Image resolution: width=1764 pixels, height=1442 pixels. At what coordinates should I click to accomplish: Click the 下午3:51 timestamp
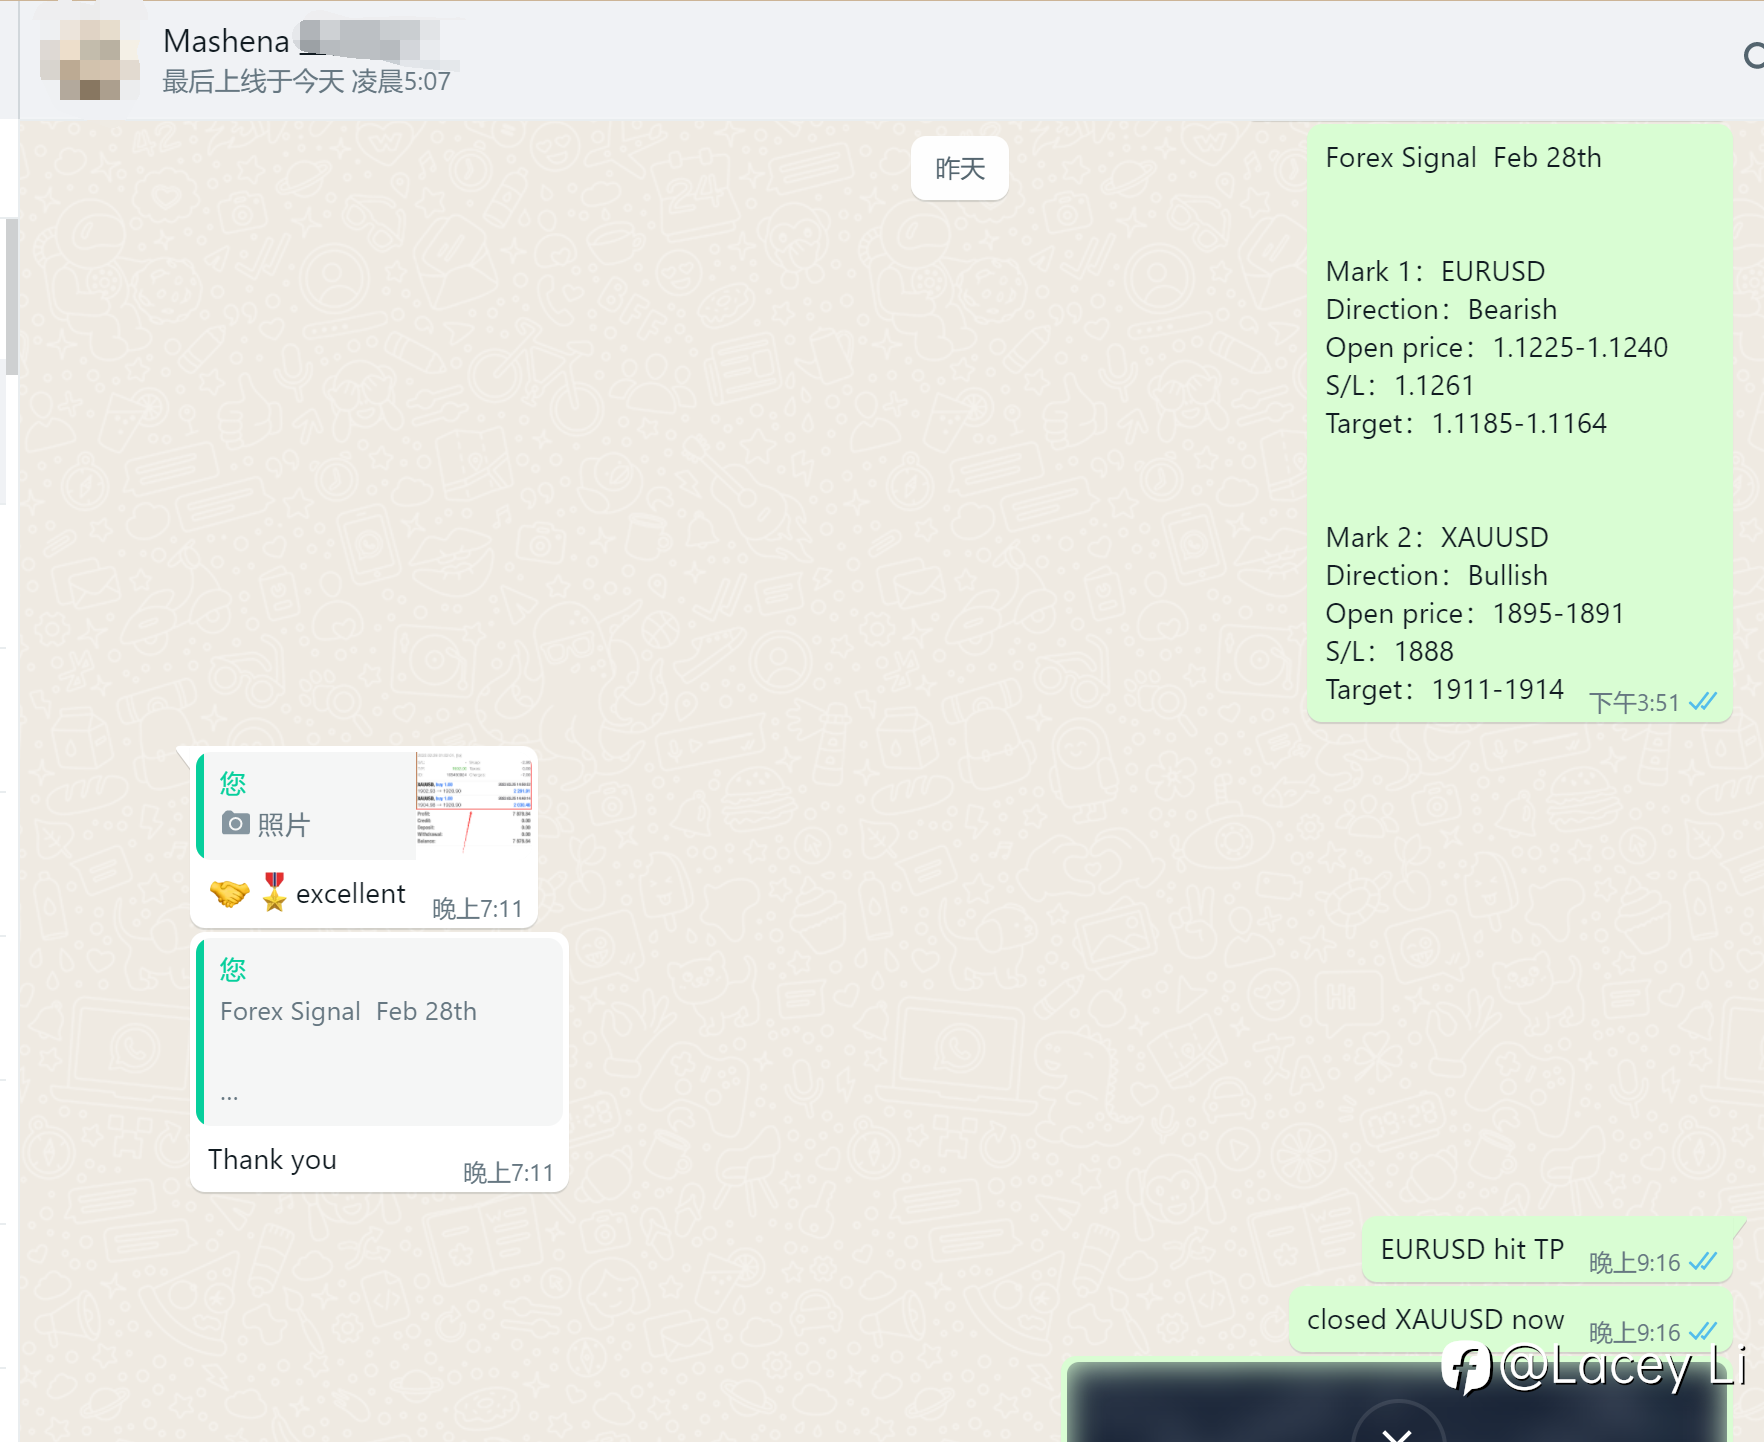(1634, 703)
